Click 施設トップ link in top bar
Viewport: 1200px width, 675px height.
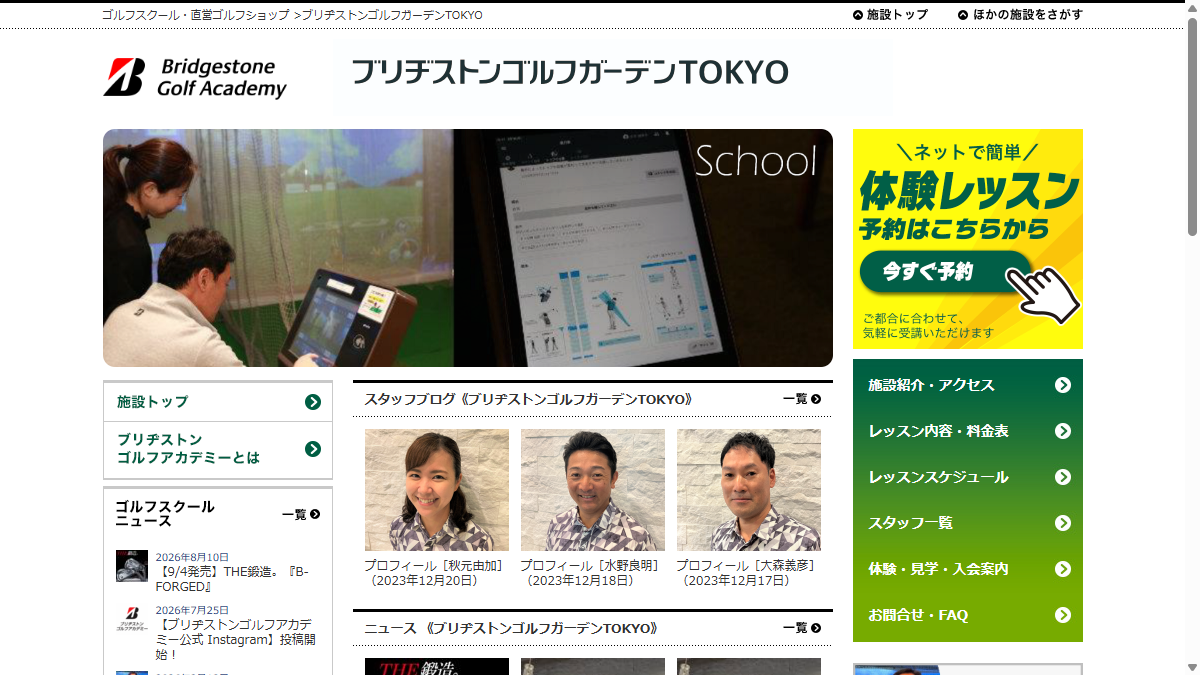[890, 15]
